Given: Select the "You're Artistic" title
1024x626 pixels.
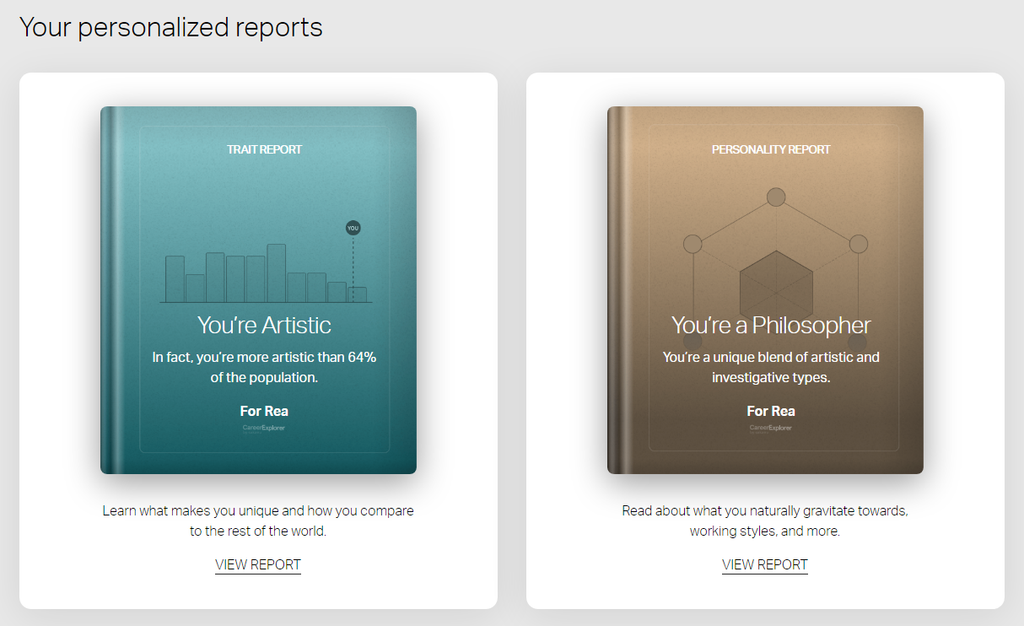Looking at the screenshot, I should point(264,325).
